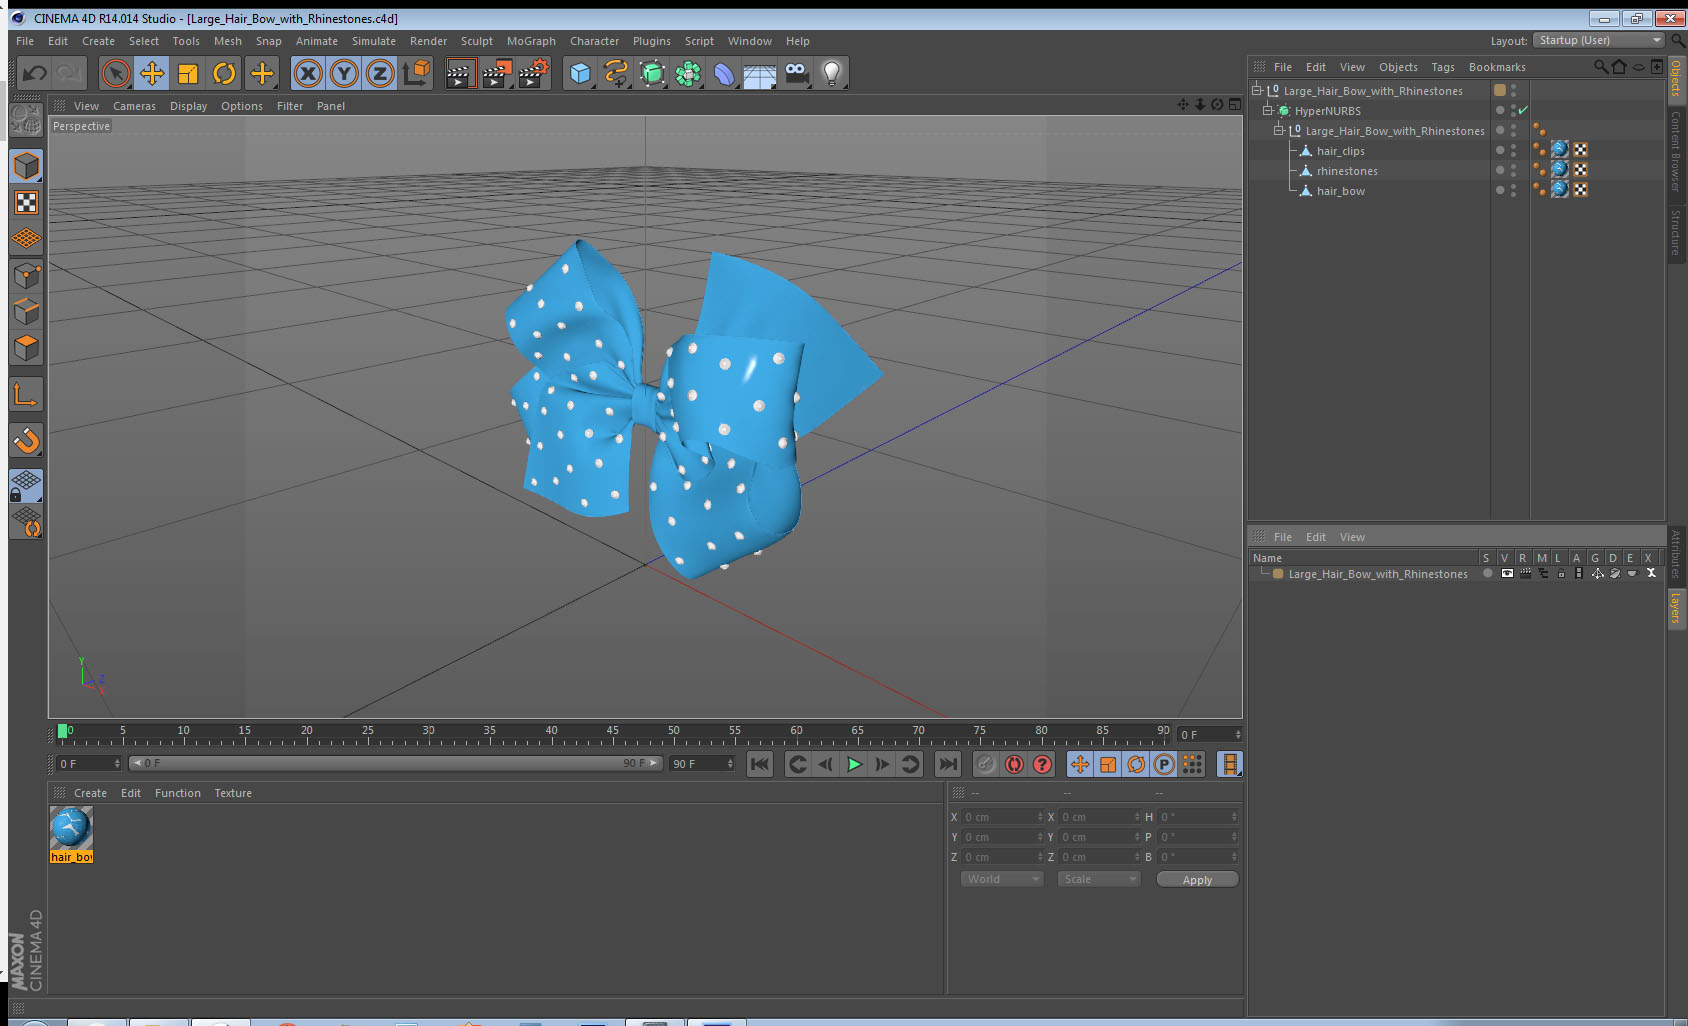This screenshot has width=1688, height=1026.
Task: Open the Scale mode dropdown
Action: click(x=1099, y=879)
